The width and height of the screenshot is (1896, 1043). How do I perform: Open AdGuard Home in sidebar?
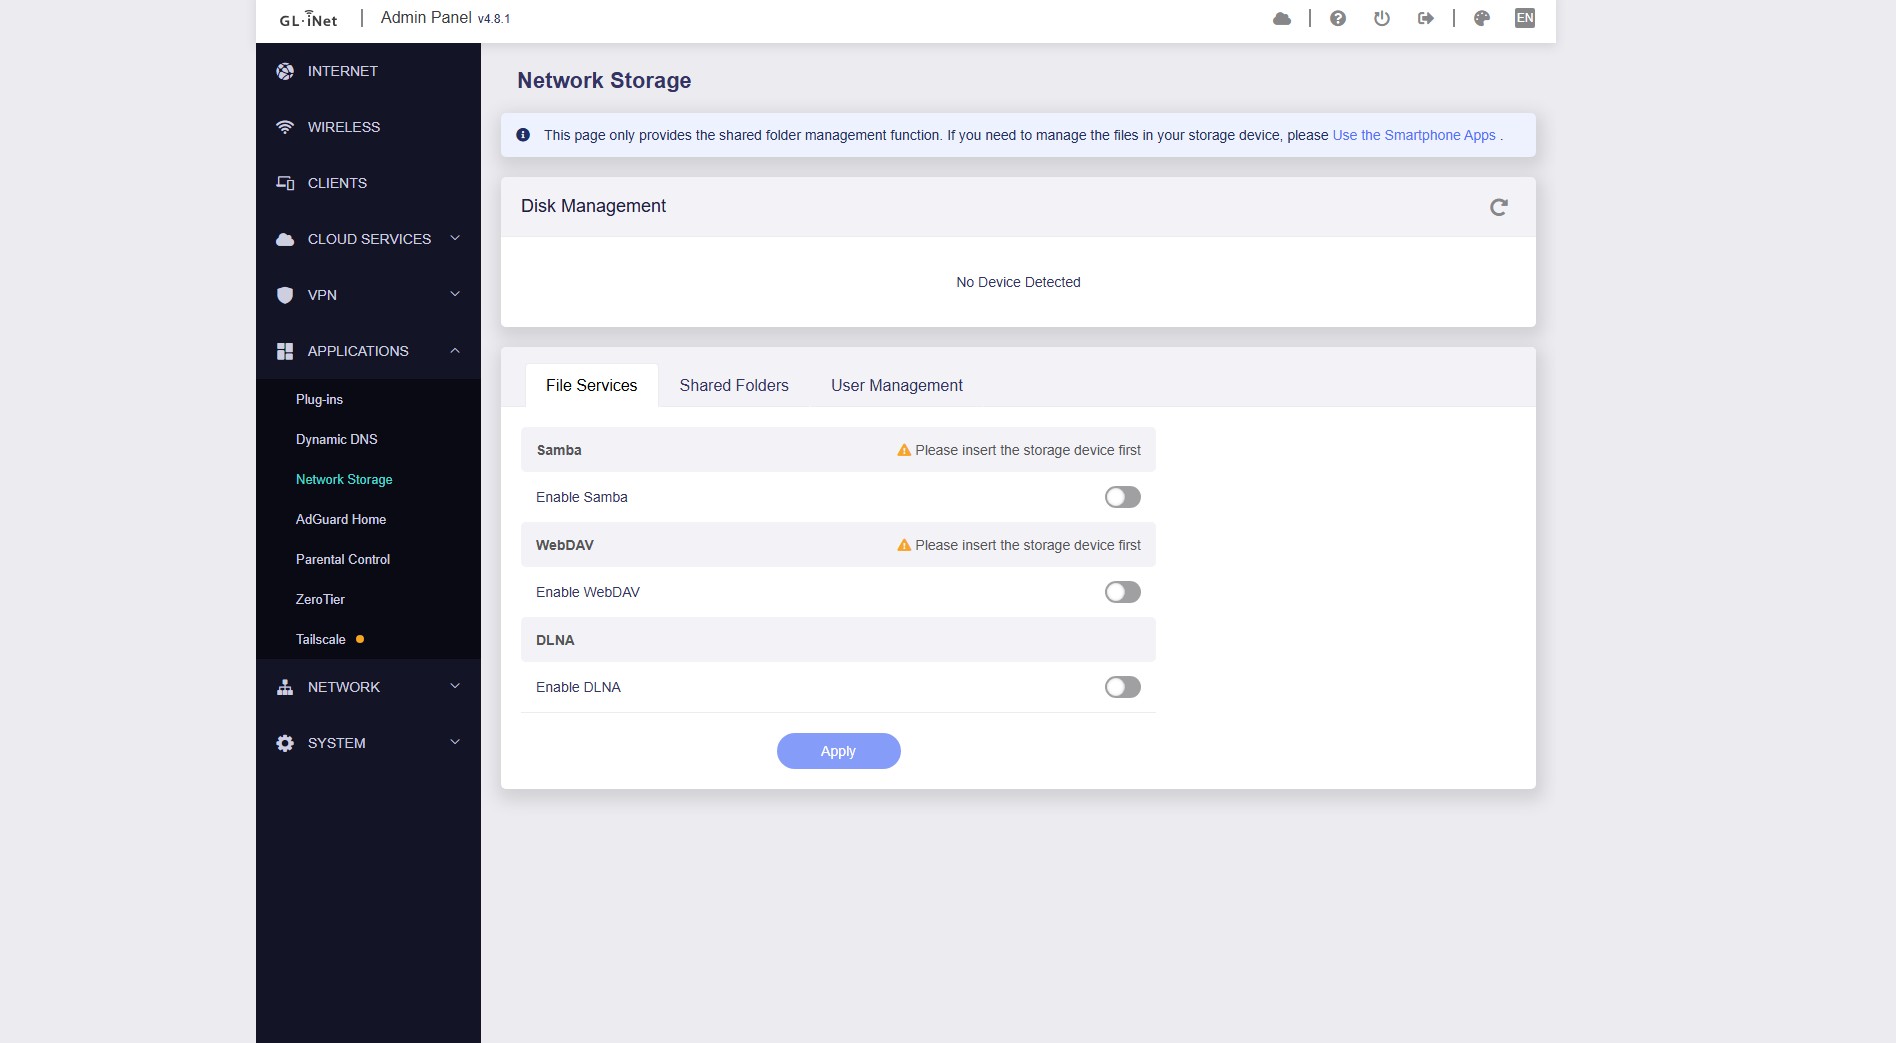340,519
